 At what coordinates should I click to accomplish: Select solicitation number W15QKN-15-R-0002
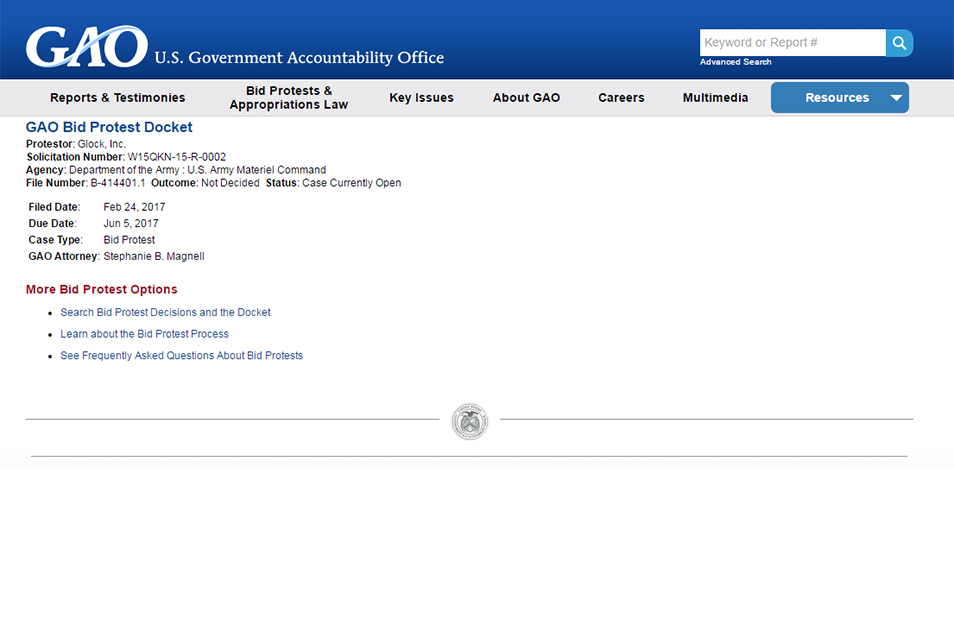pos(176,157)
